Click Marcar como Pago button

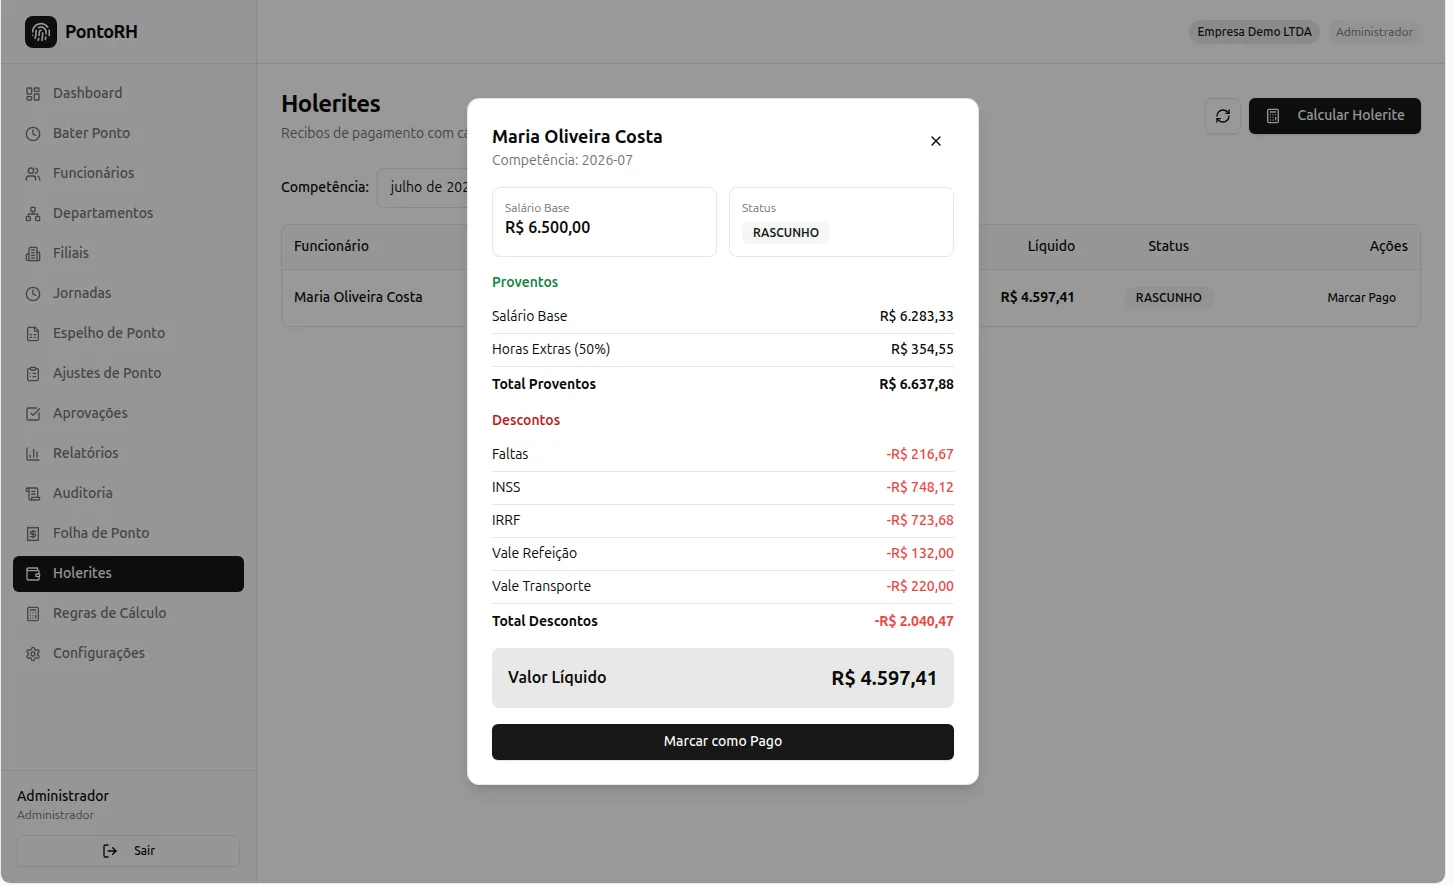[x=723, y=742]
